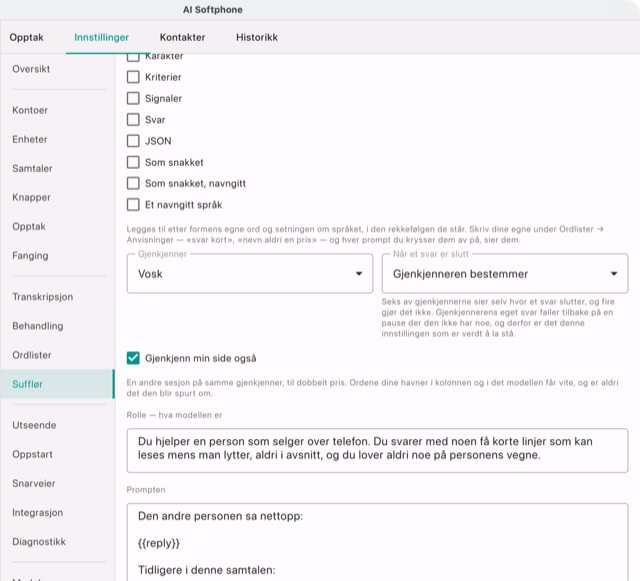Open Snarveier settings section
The height and width of the screenshot is (581, 640).
pyautogui.click(x=57, y=483)
